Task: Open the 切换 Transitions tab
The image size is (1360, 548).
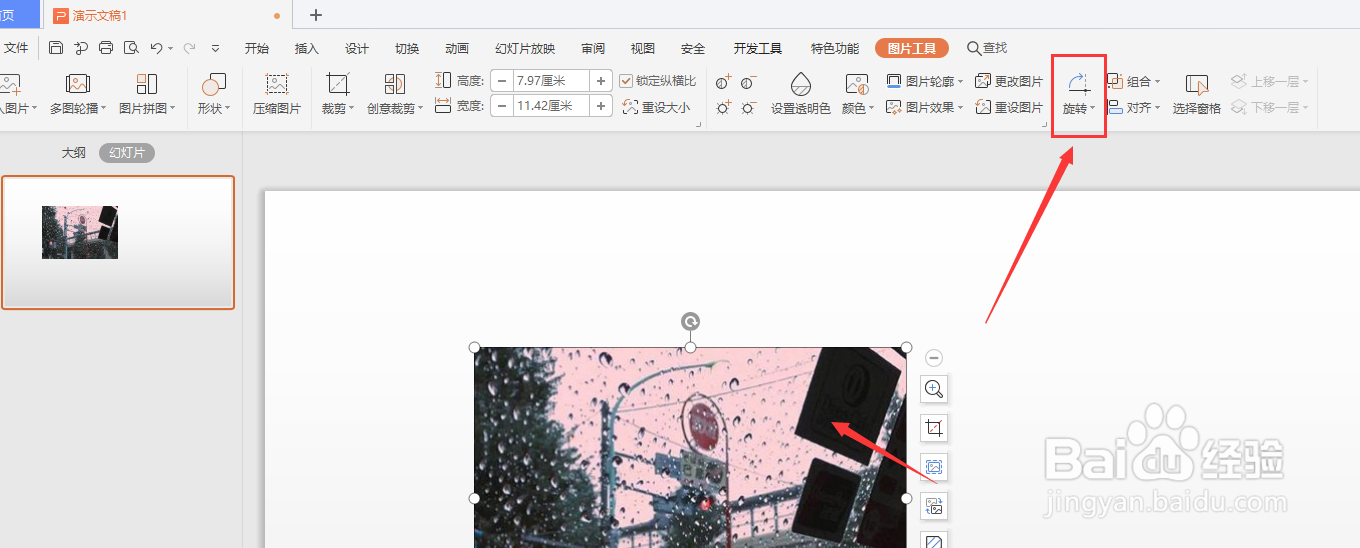Action: [407, 48]
